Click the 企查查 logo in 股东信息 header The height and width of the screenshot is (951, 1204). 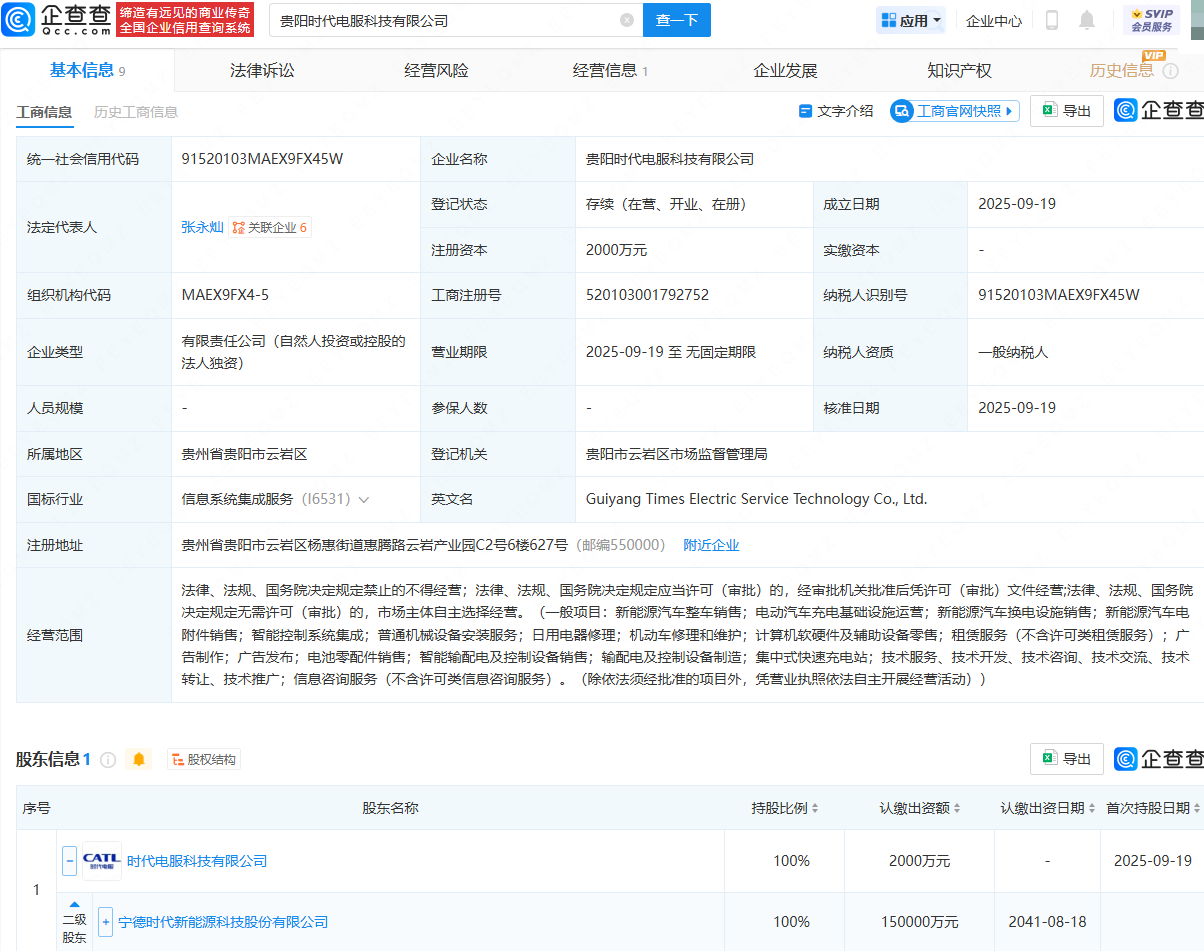pos(1159,759)
